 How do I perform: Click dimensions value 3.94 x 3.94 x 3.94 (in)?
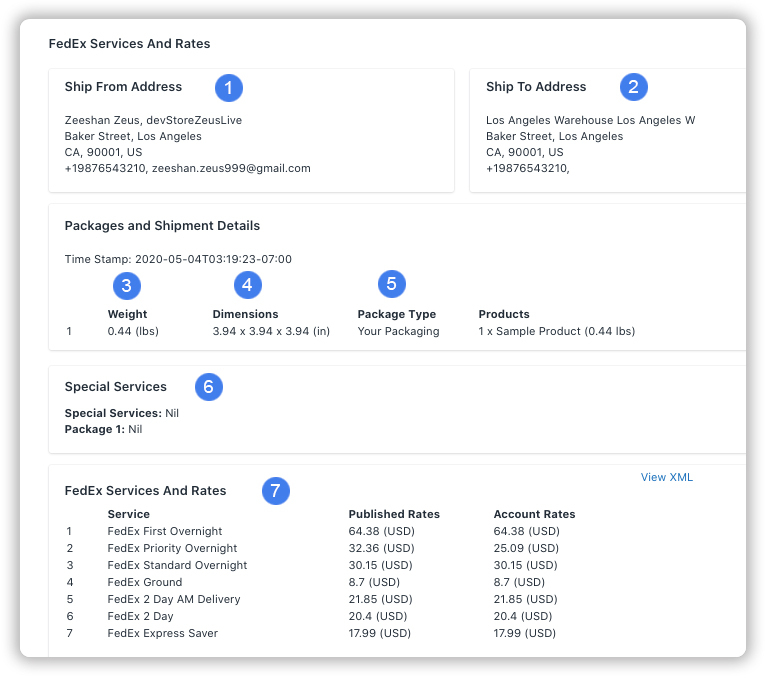click(x=271, y=331)
